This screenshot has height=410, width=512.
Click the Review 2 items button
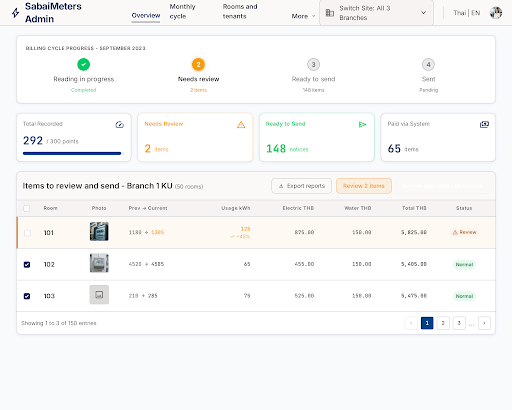point(364,186)
